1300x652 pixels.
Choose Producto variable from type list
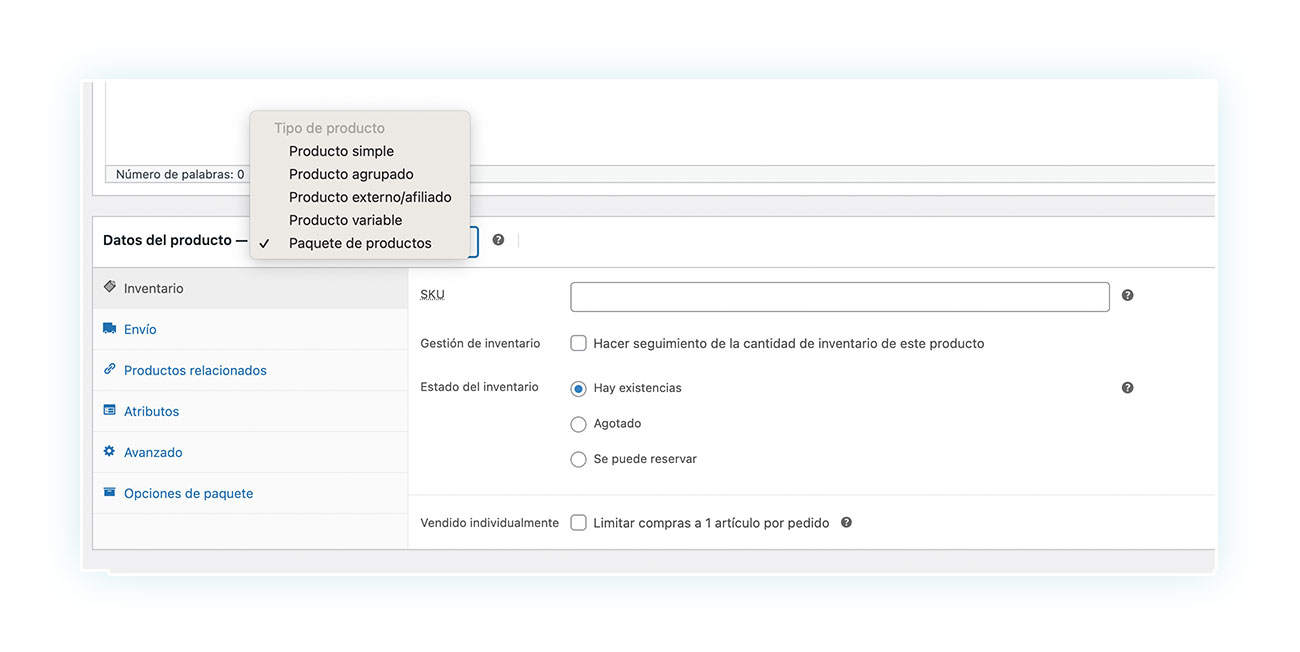pyautogui.click(x=360, y=220)
